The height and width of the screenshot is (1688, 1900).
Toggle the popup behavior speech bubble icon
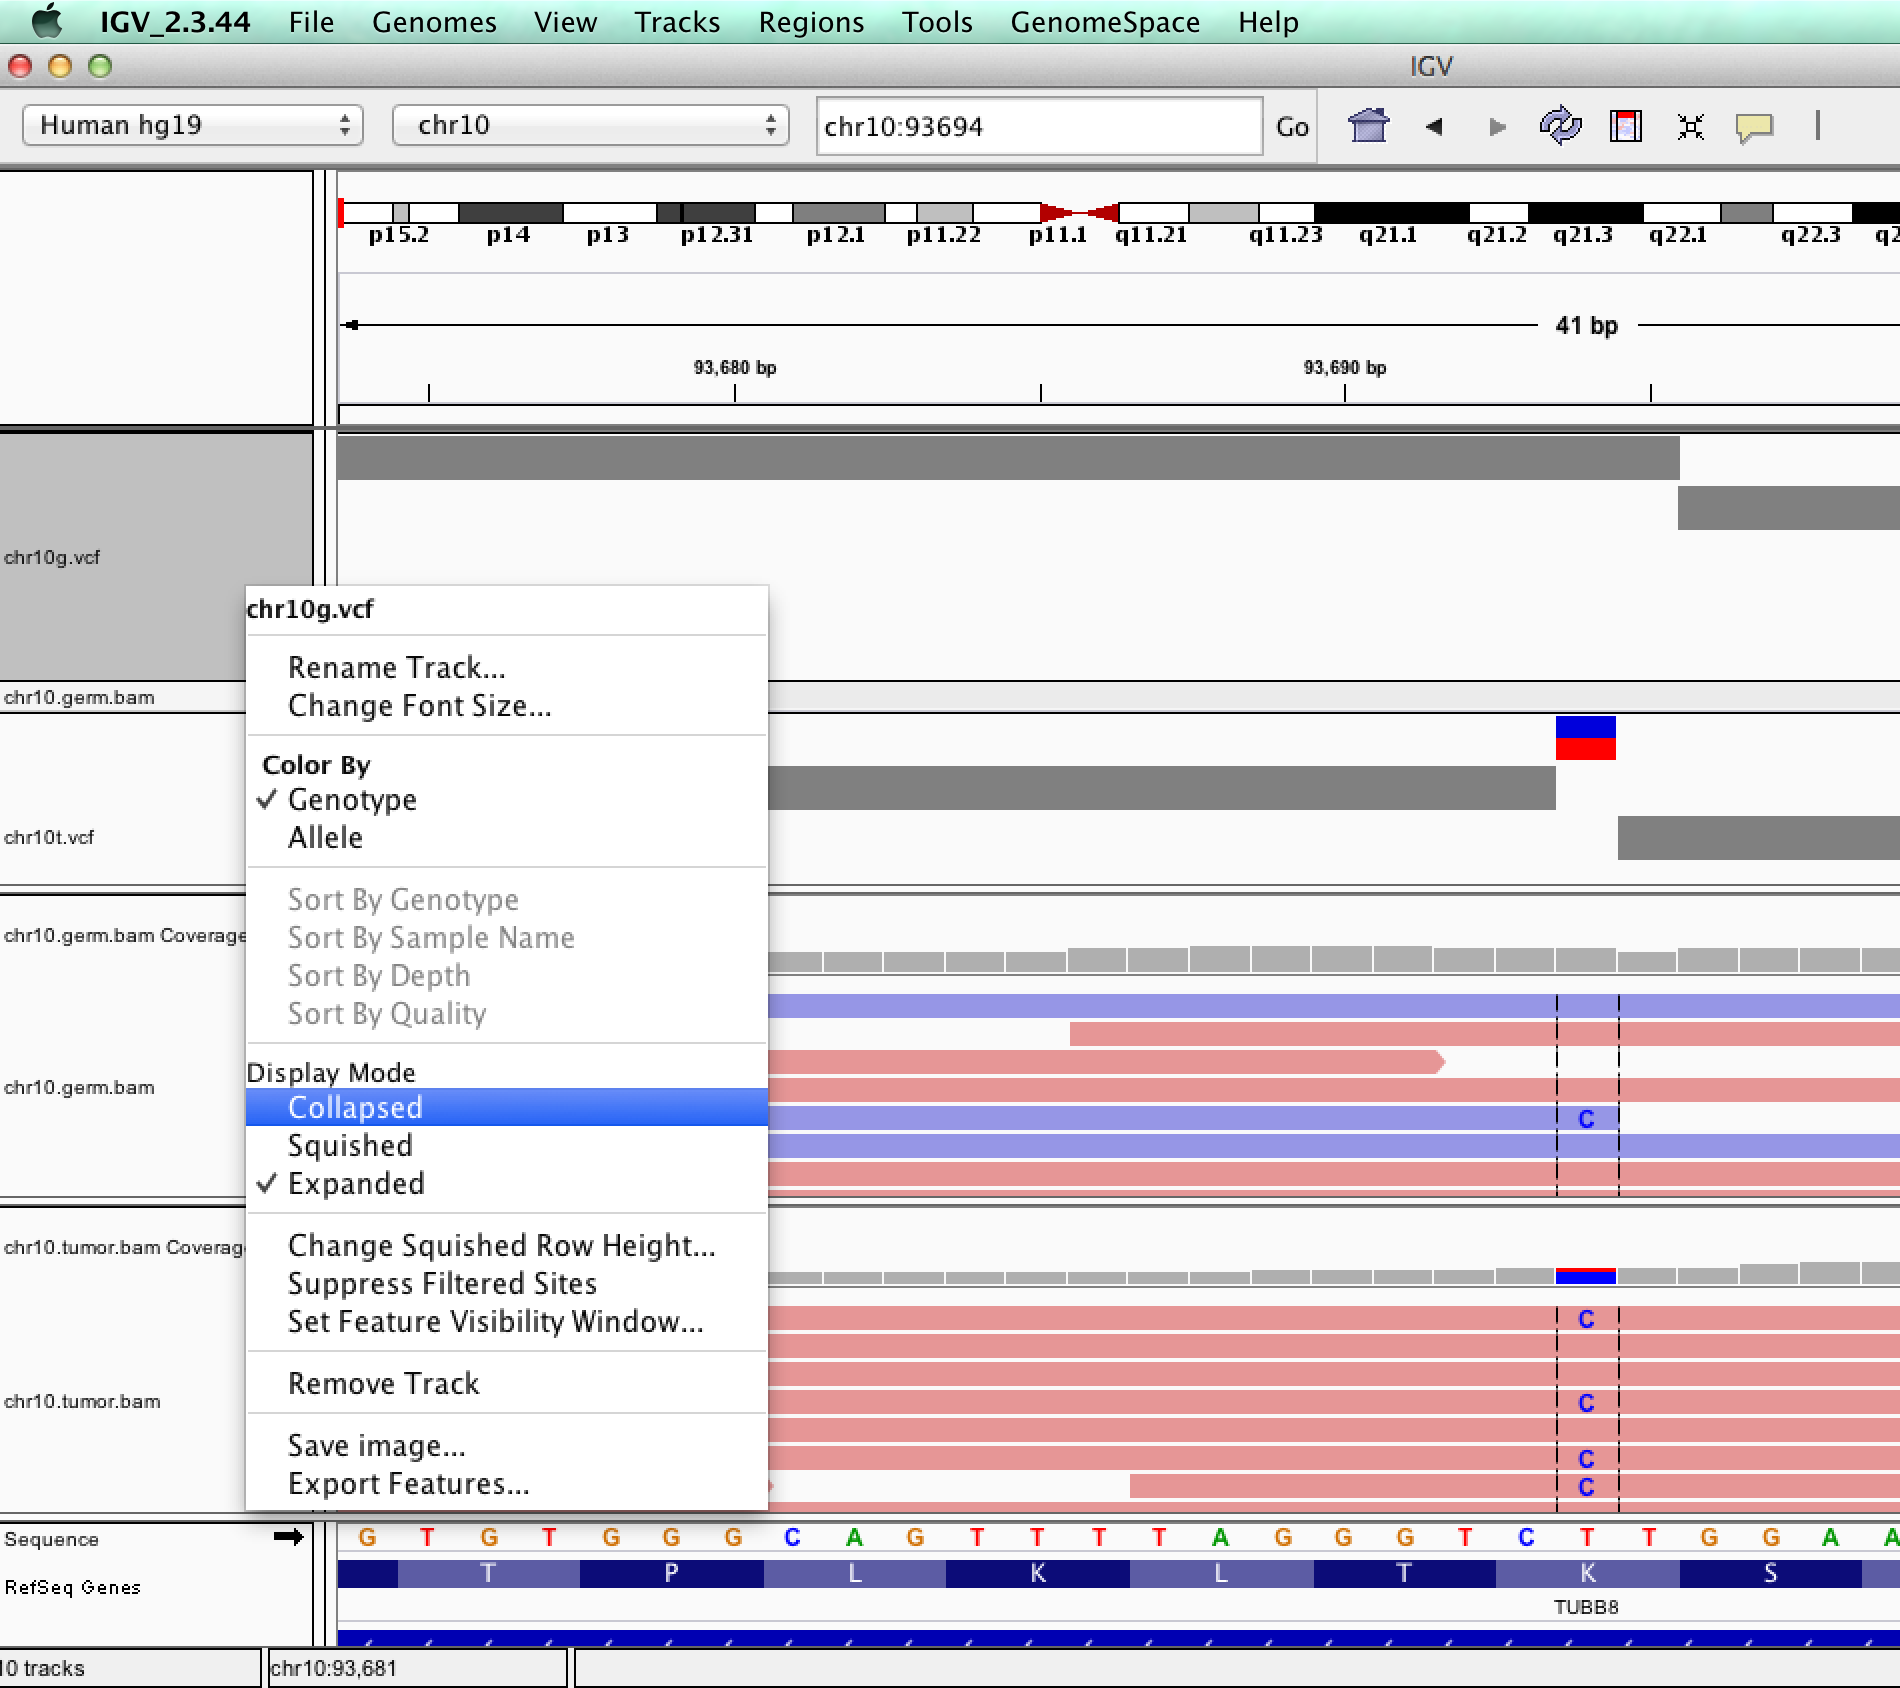1754,128
